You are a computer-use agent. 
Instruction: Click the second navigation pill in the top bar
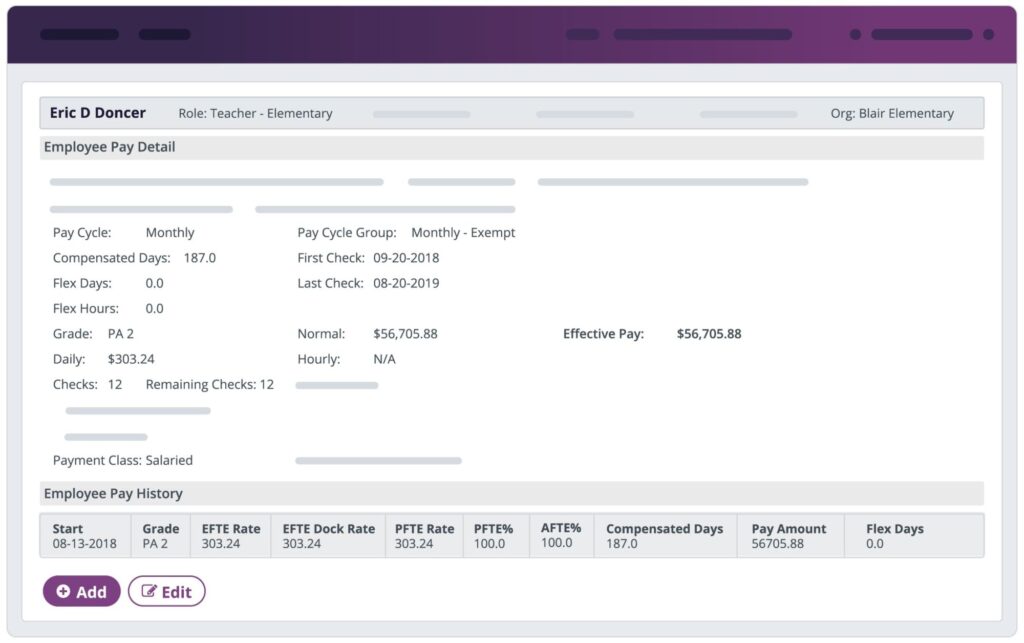point(164,33)
